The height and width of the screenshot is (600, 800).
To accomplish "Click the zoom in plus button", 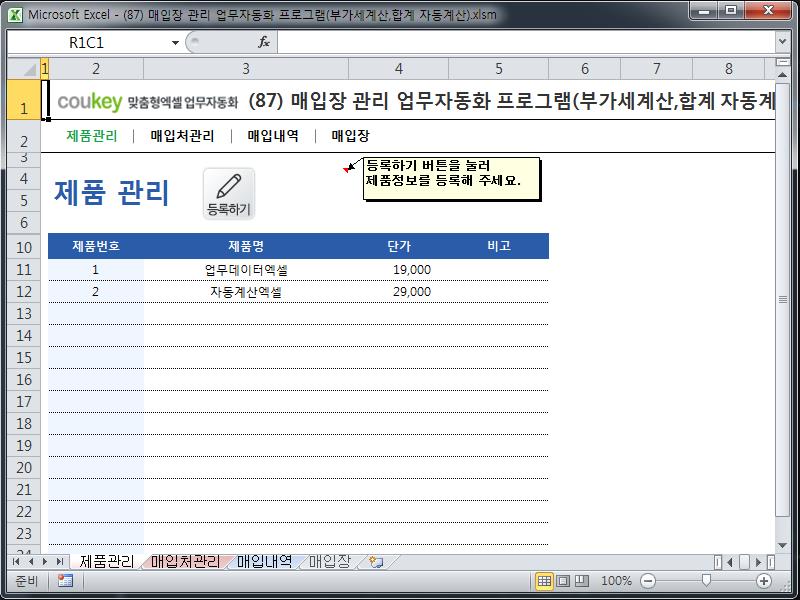I will 764,581.
